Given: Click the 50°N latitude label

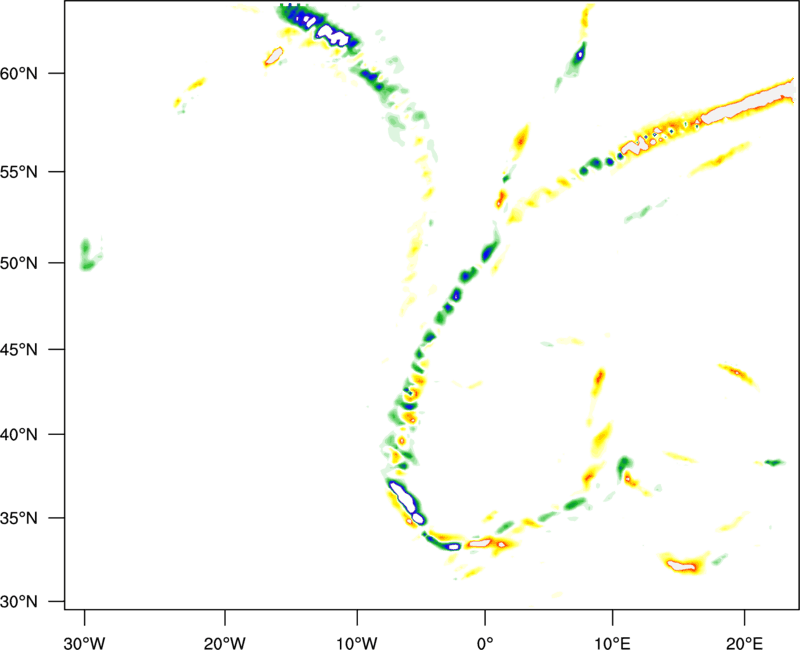Looking at the screenshot, I should [x=19, y=263].
